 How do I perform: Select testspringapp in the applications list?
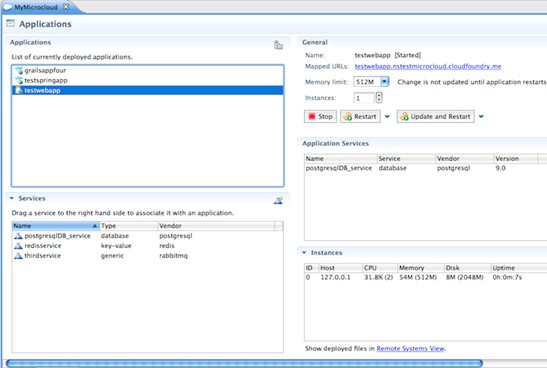click(148, 81)
